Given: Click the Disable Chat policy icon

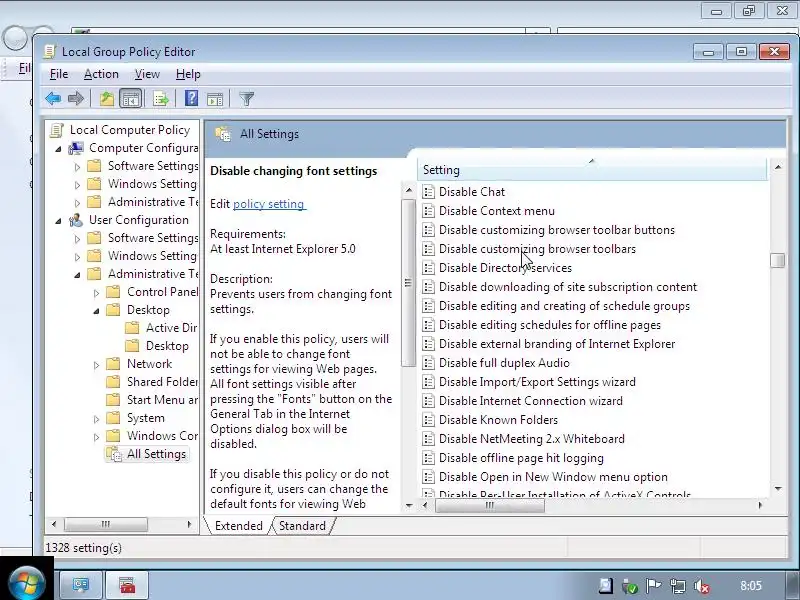Looking at the screenshot, I should pyautogui.click(x=429, y=192).
